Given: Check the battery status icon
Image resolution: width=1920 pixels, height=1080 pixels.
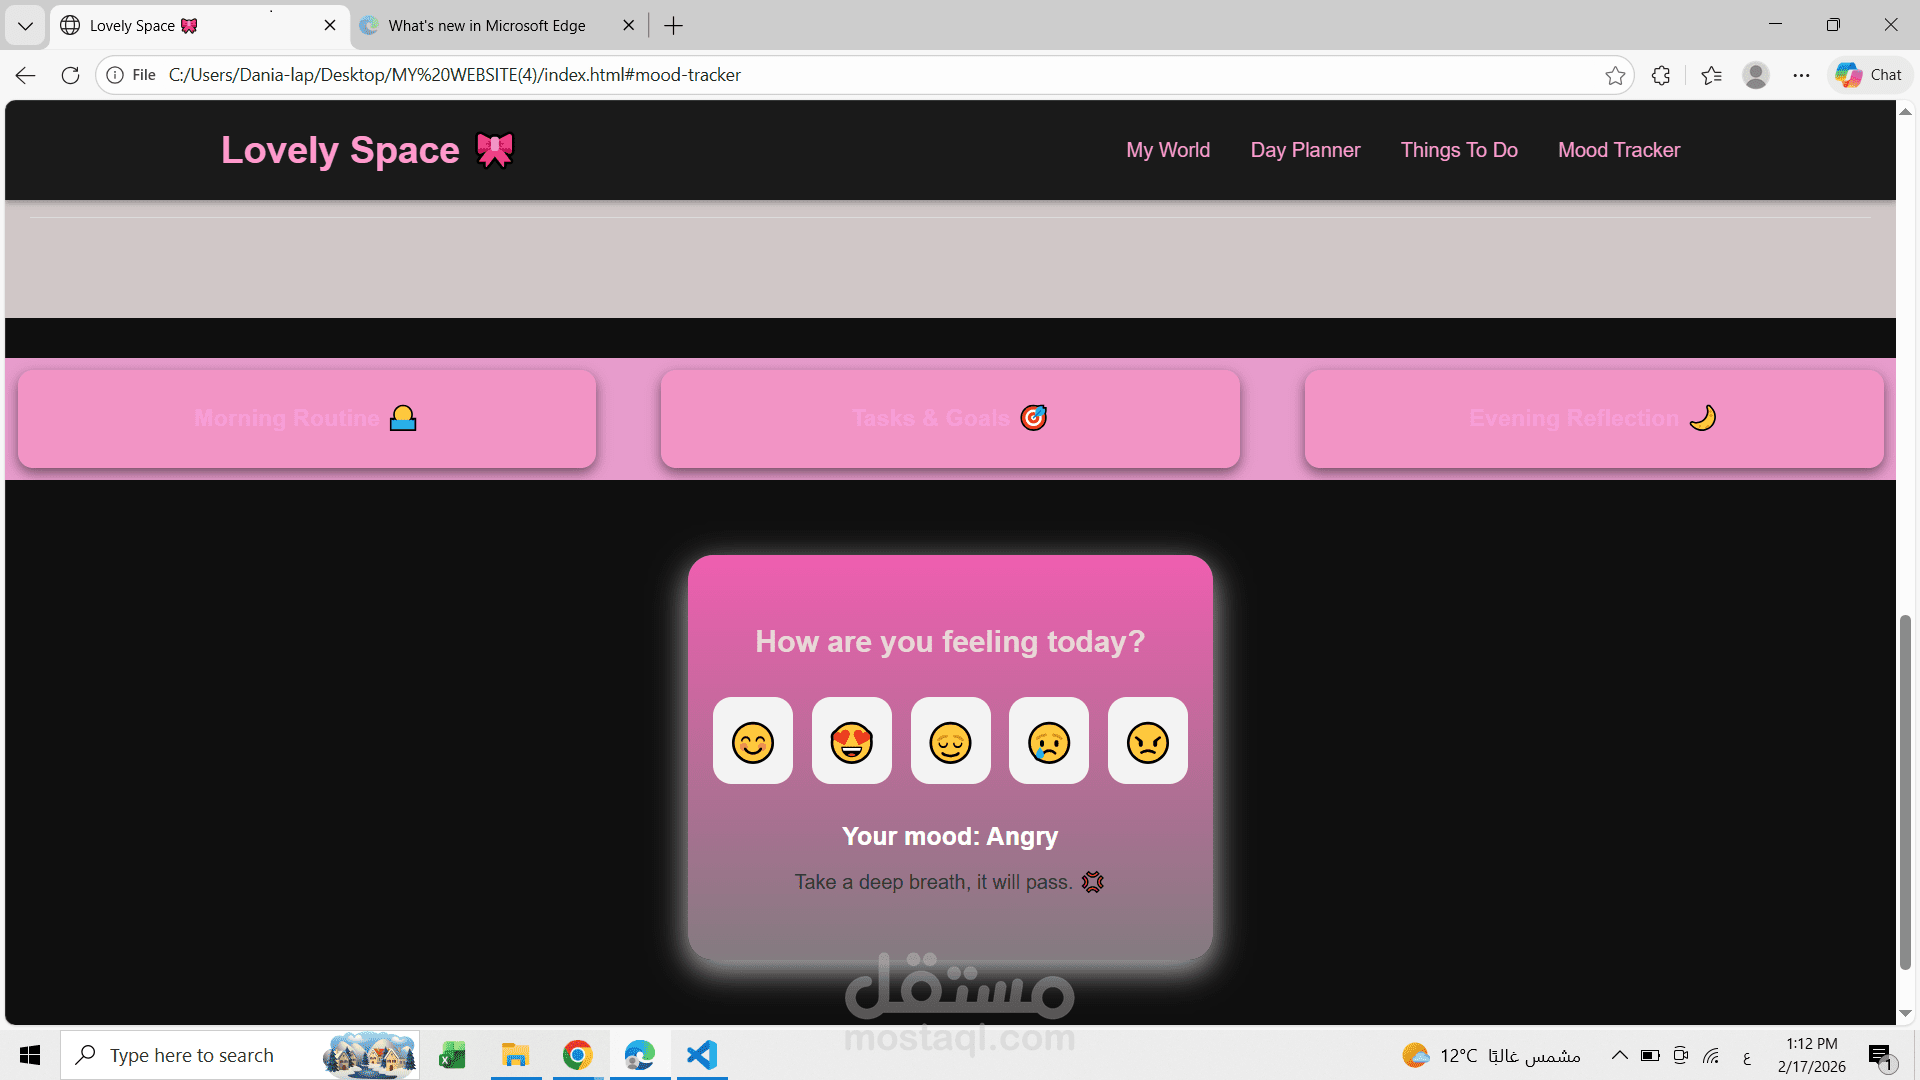Looking at the screenshot, I should 1650,1055.
